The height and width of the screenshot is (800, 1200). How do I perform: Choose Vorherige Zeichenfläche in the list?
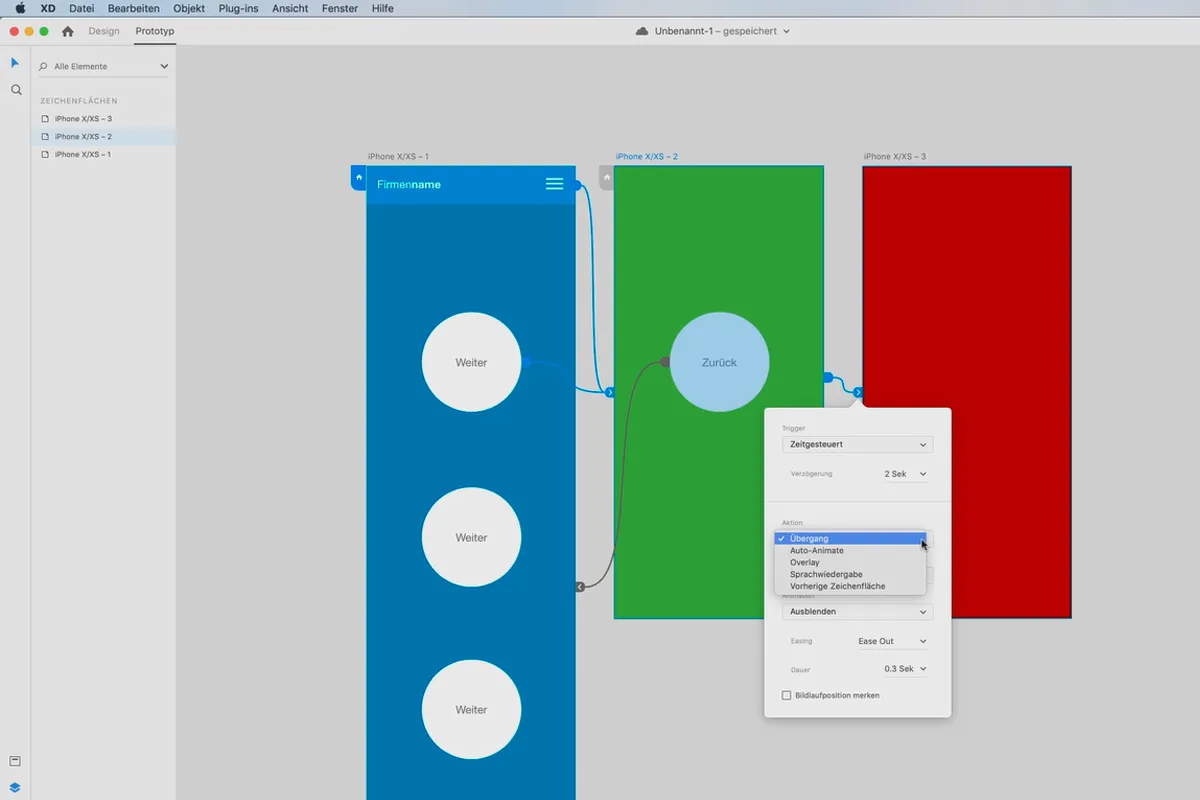[x=849, y=587]
